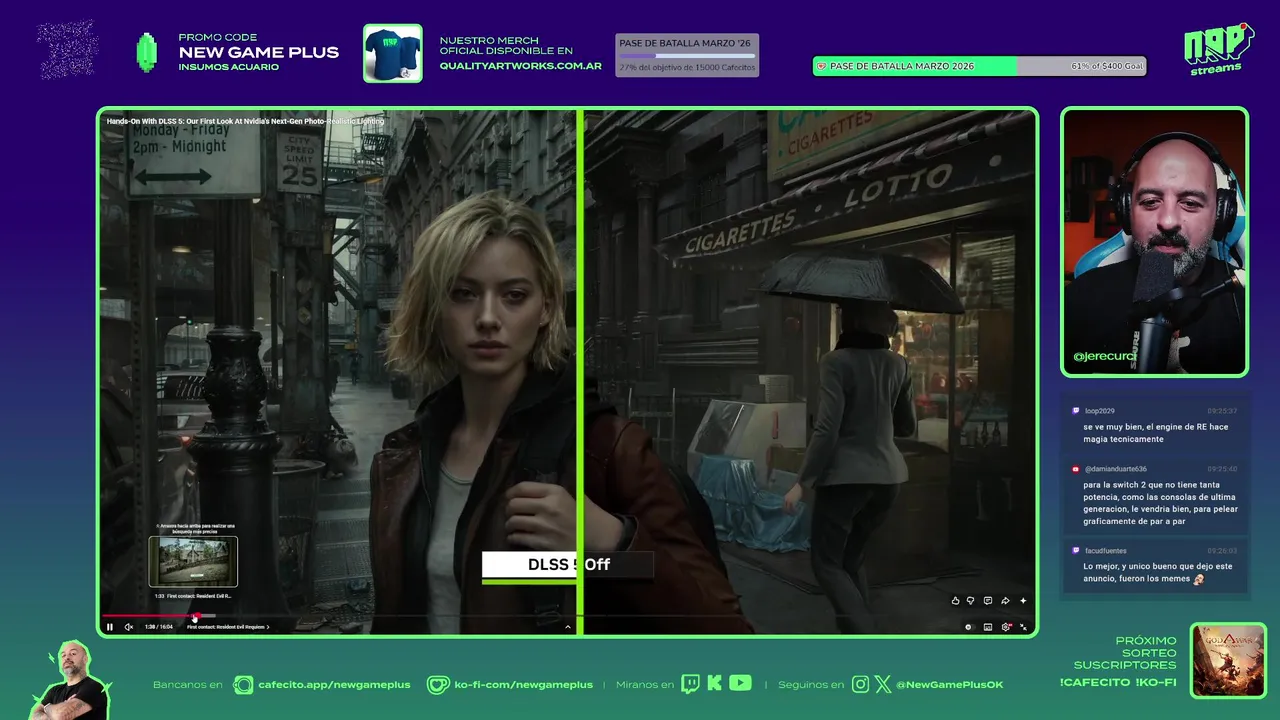Viewport: 1280px width, 720px height.
Task: Click the cafecito cup icon in the footer
Action: tap(243, 685)
